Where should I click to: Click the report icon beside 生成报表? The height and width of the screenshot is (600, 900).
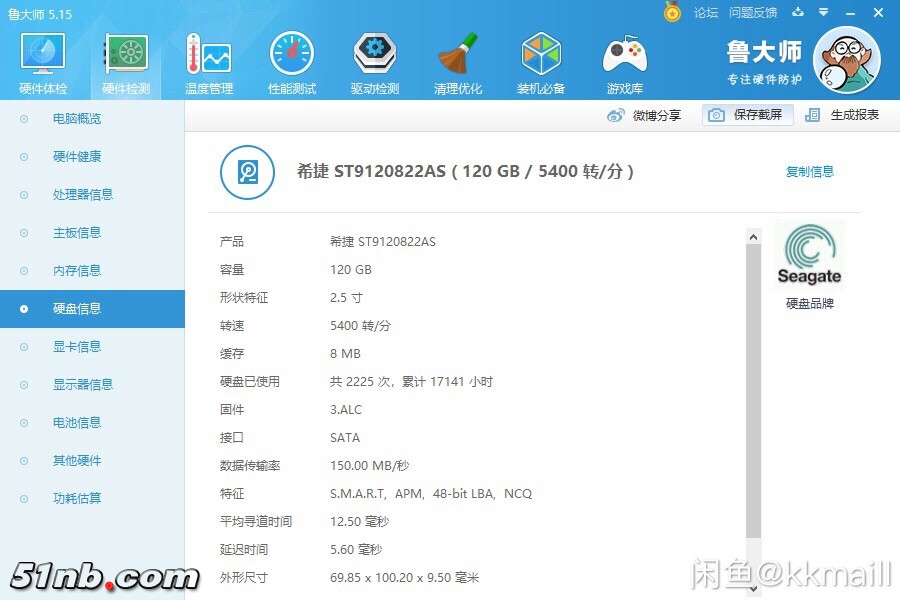(812, 115)
